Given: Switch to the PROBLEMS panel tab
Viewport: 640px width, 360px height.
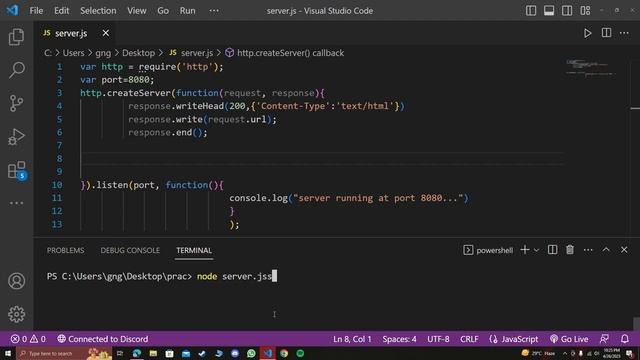Looking at the screenshot, I should (x=65, y=250).
